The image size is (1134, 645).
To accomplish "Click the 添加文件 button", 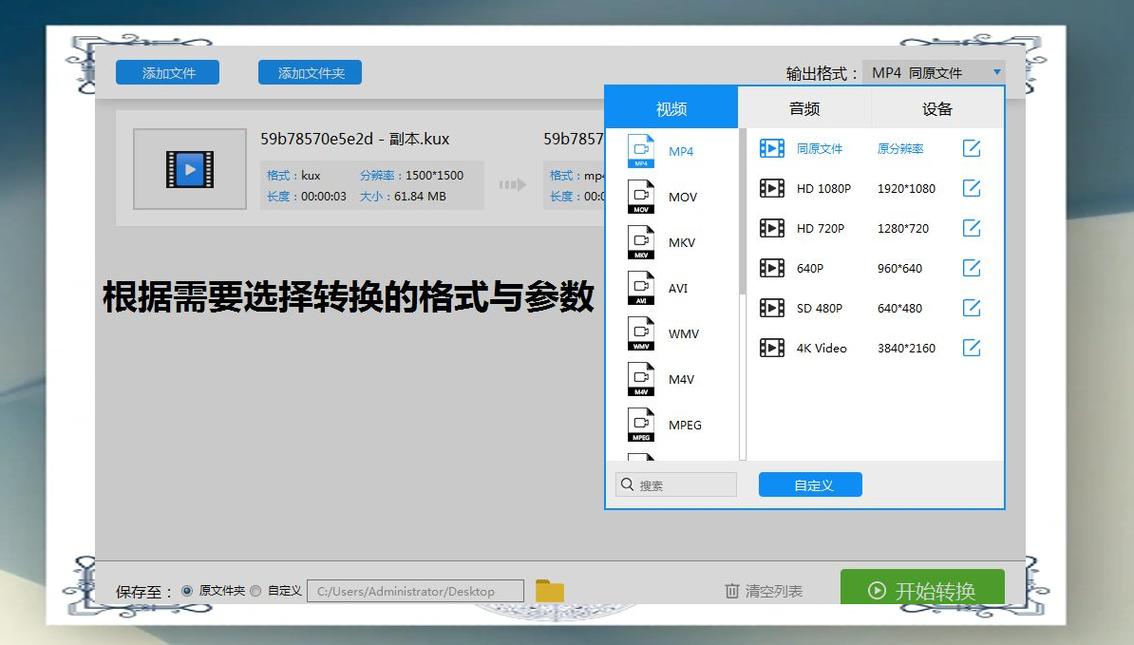I will tap(167, 71).
